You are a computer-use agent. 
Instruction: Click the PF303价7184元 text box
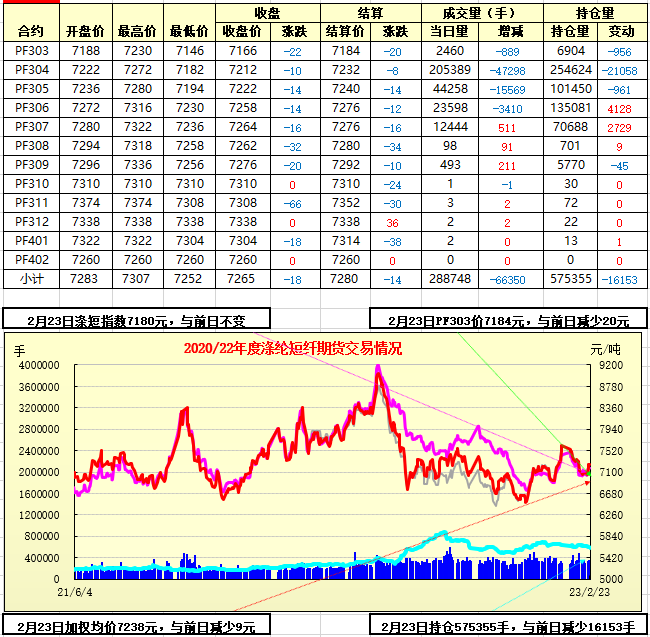[507, 320]
